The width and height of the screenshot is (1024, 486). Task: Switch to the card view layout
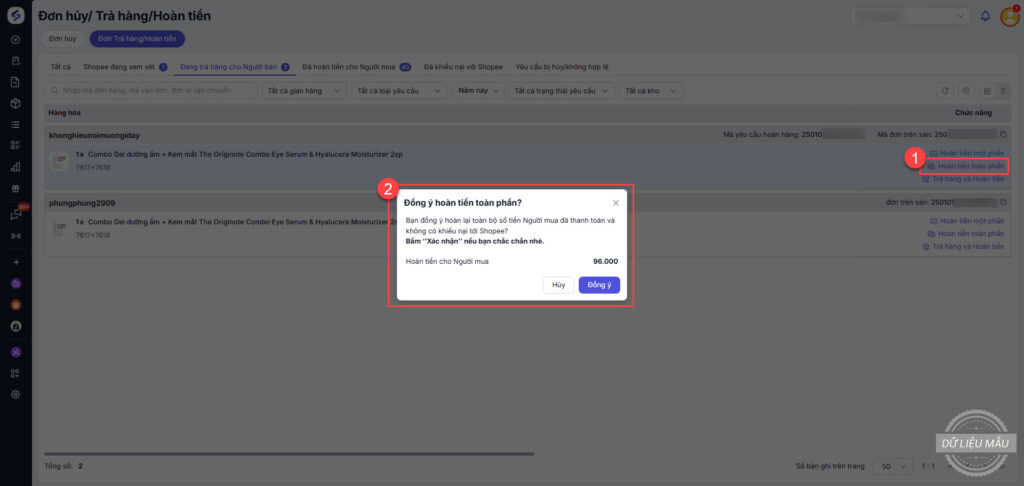[x=987, y=91]
